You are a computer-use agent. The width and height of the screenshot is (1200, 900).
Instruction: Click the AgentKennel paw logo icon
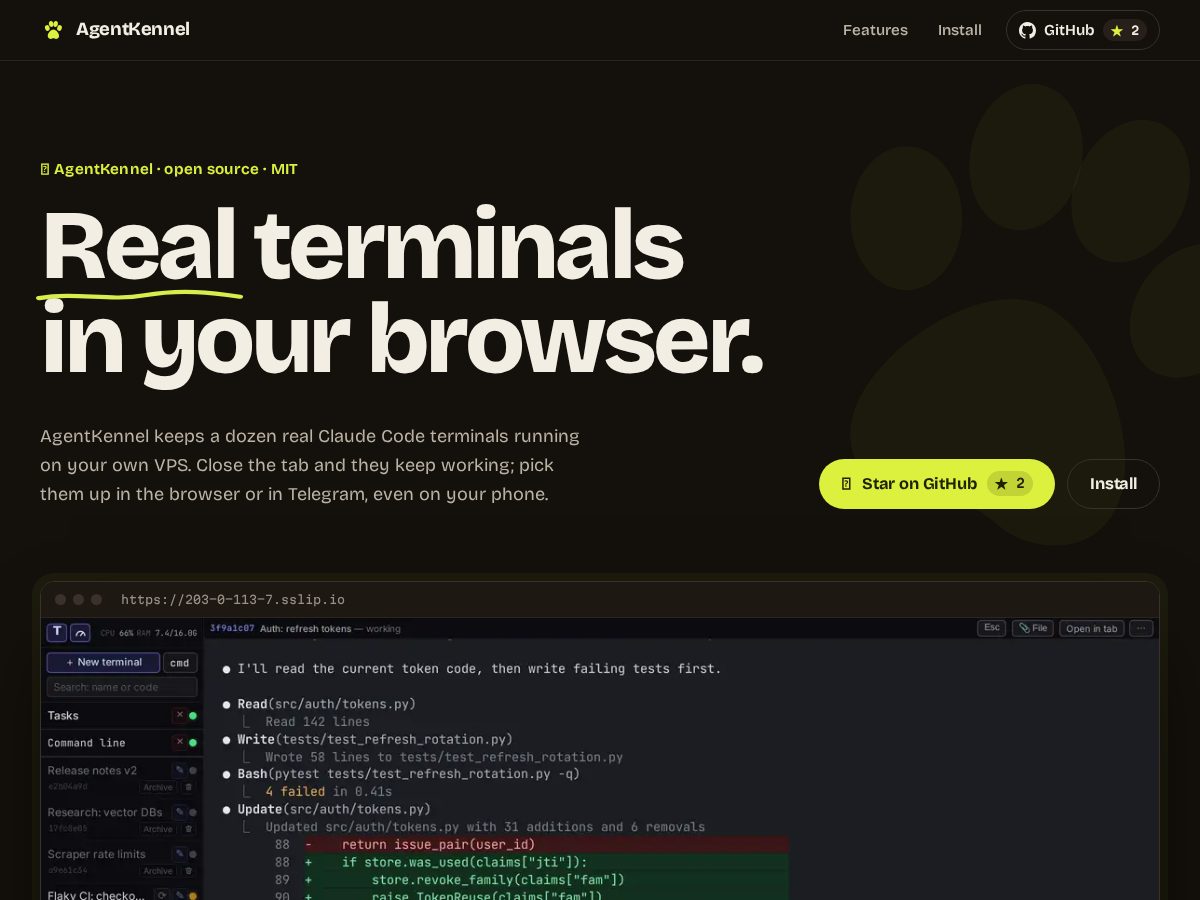coord(53,30)
